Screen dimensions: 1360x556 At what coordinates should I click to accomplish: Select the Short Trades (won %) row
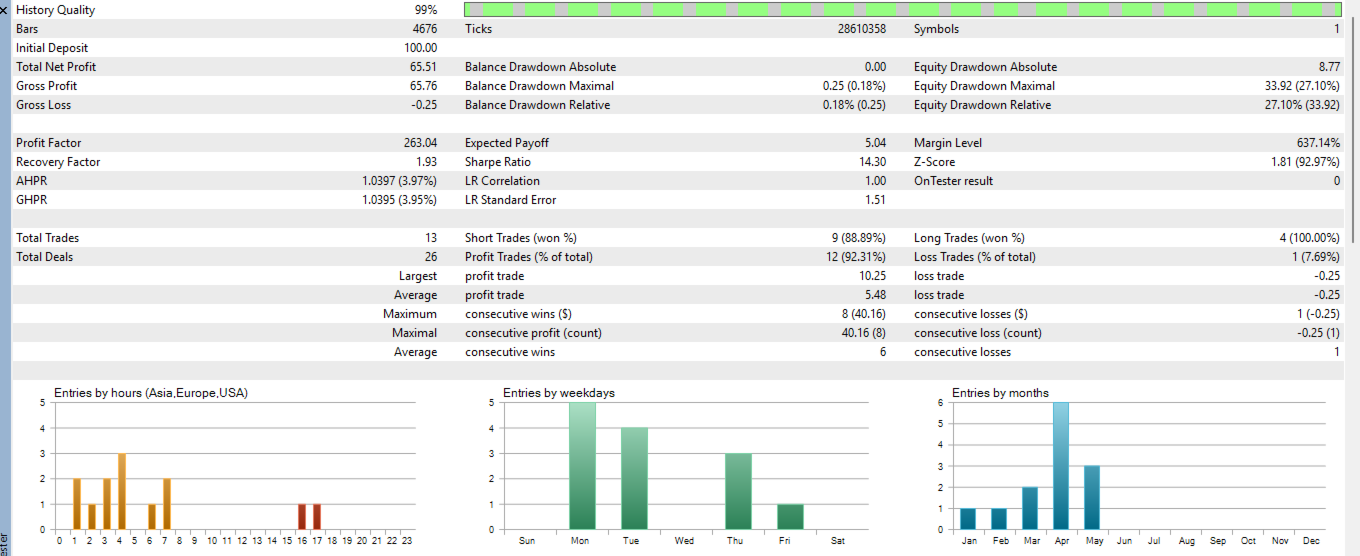tap(677, 238)
